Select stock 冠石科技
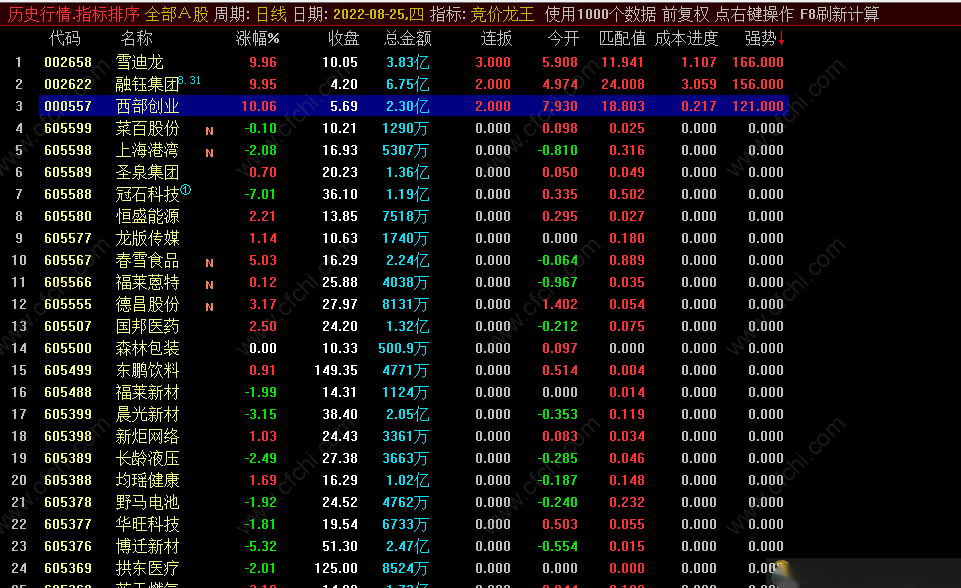The height and width of the screenshot is (588, 961). tap(147, 194)
